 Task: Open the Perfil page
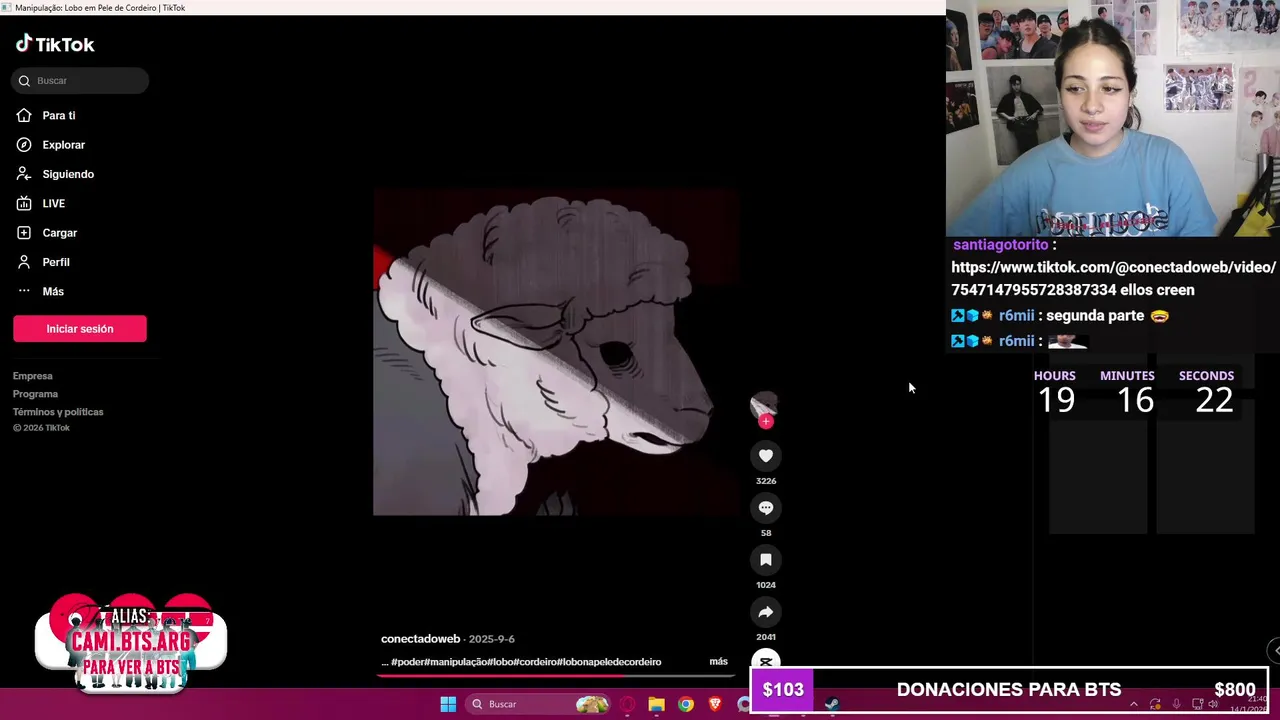click(x=56, y=262)
